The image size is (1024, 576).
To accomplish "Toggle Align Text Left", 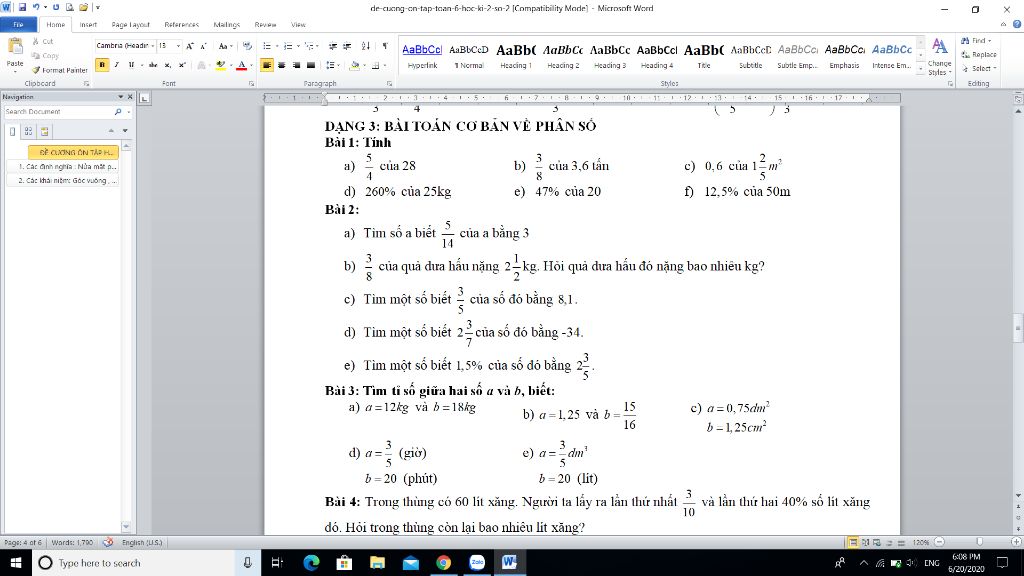I will pos(266,65).
